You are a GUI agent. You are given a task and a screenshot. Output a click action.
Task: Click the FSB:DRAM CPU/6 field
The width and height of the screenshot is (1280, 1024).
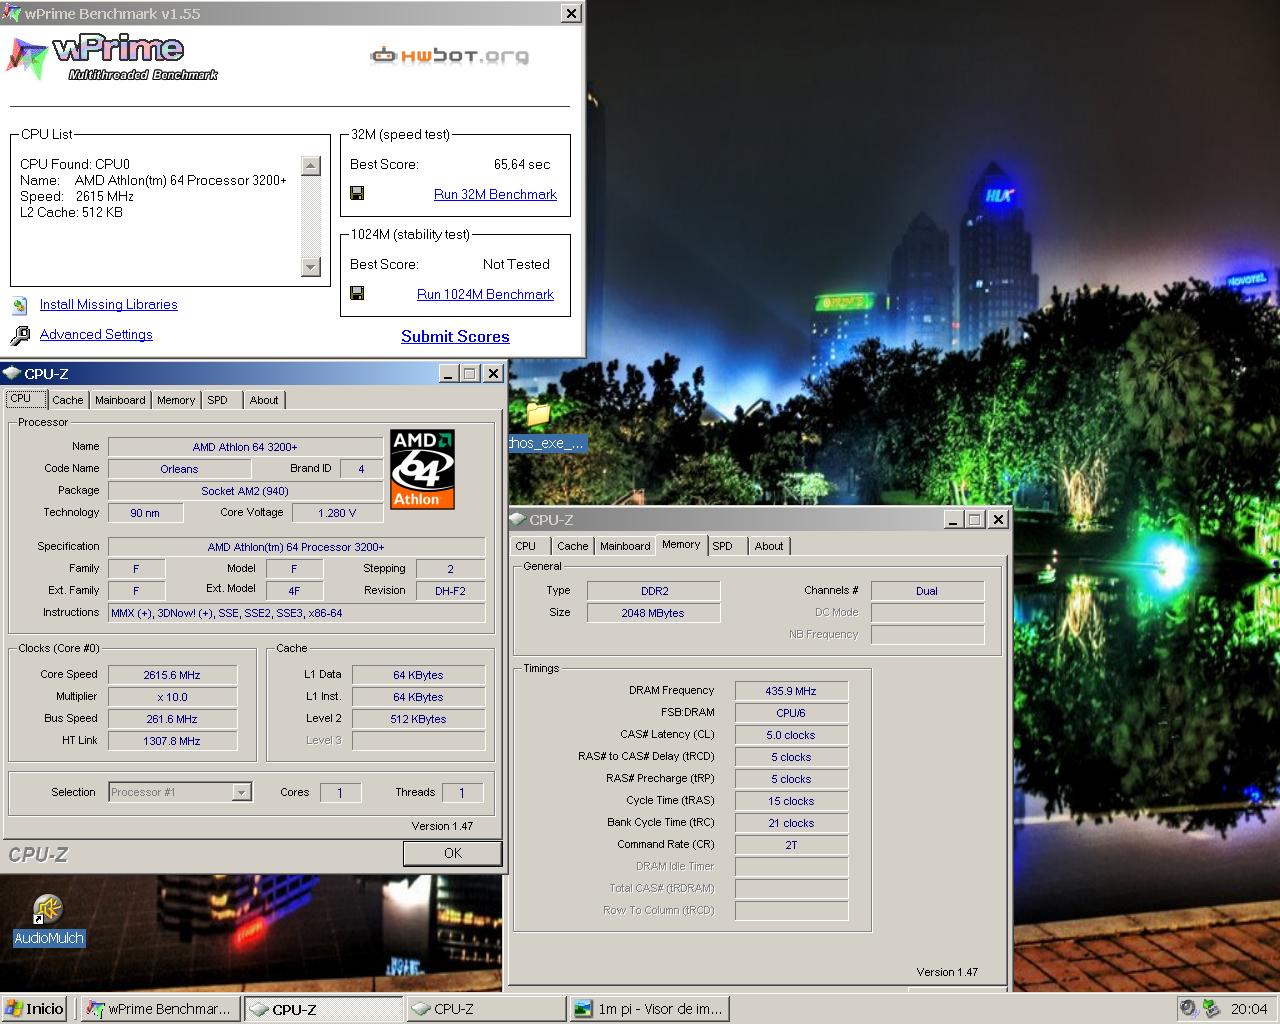pos(791,713)
